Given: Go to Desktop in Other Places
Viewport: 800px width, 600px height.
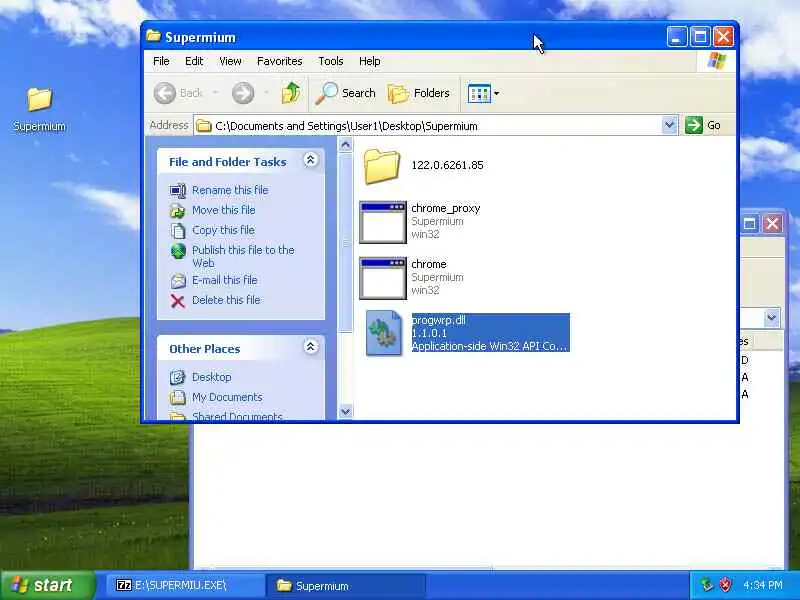Looking at the screenshot, I should (212, 377).
